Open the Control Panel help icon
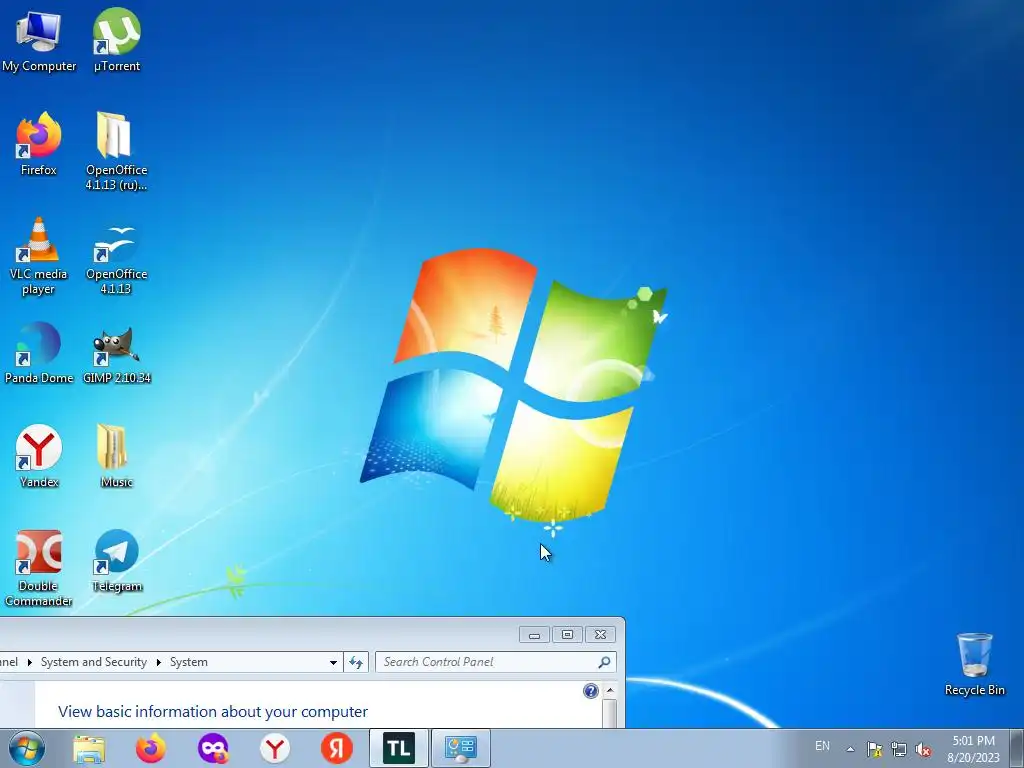The width and height of the screenshot is (1024, 768). click(590, 691)
